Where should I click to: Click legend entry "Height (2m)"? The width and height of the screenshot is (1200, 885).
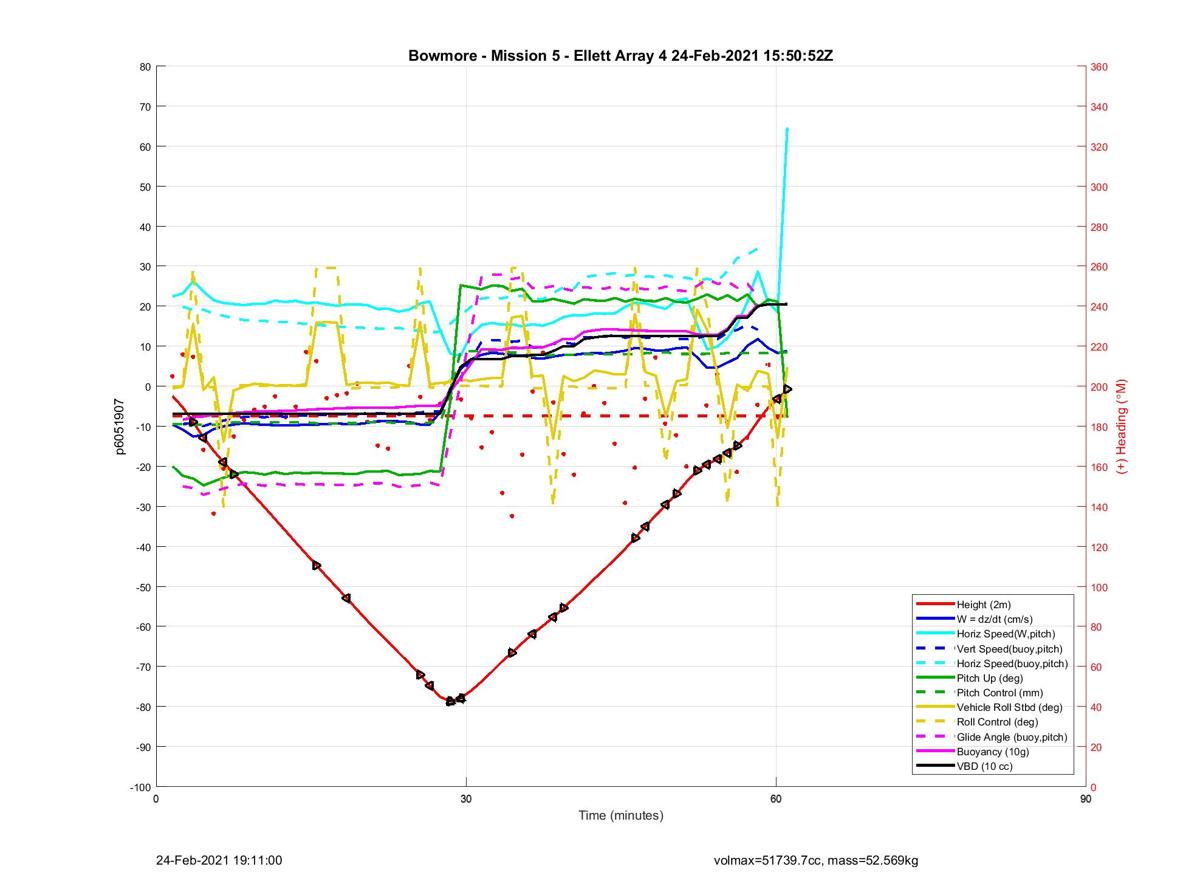tap(985, 605)
